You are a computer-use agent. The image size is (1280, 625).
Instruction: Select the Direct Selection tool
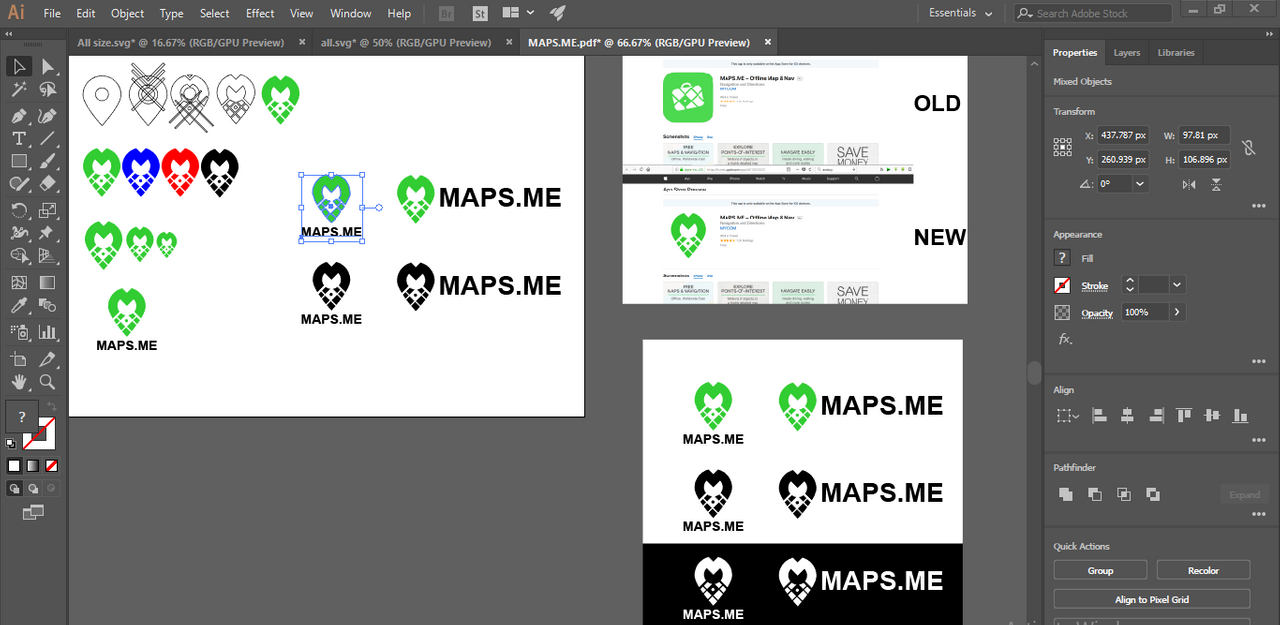coord(47,67)
